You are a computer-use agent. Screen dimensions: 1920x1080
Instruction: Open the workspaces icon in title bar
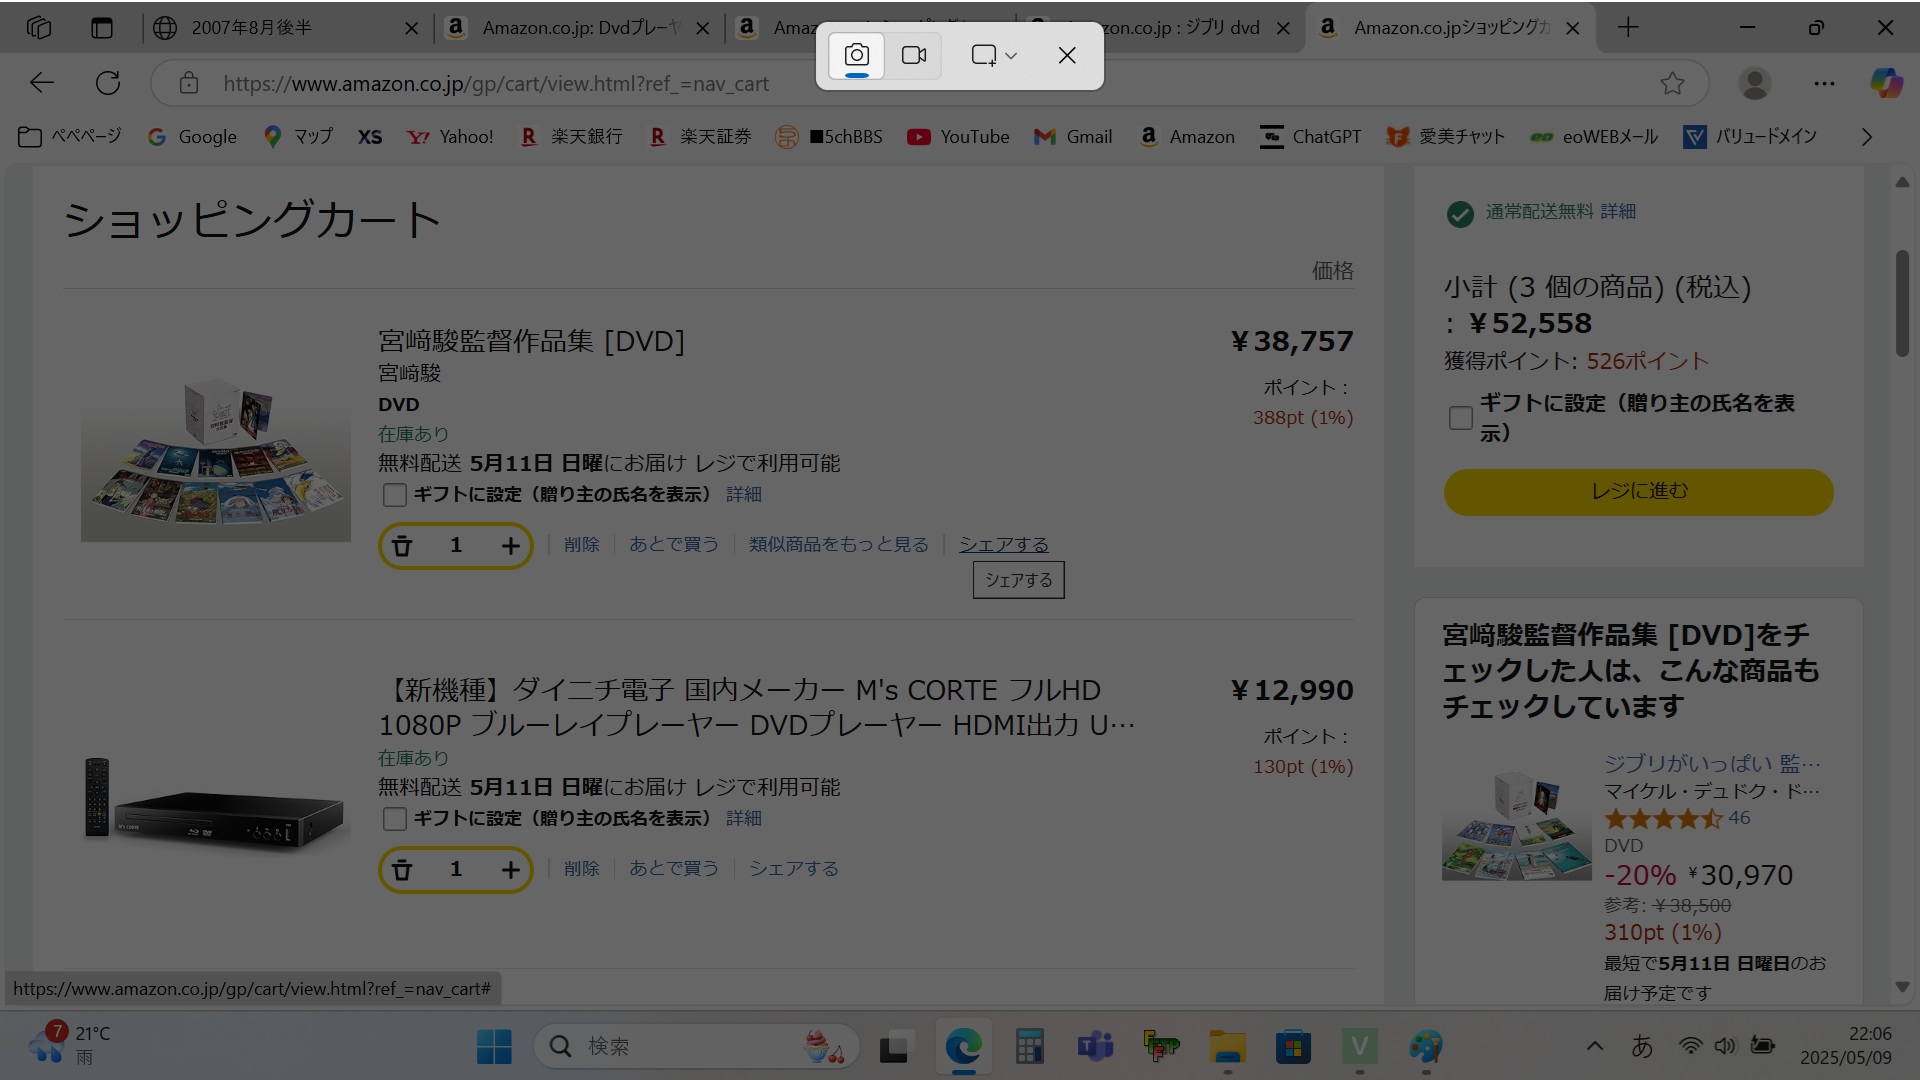tap(39, 28)
